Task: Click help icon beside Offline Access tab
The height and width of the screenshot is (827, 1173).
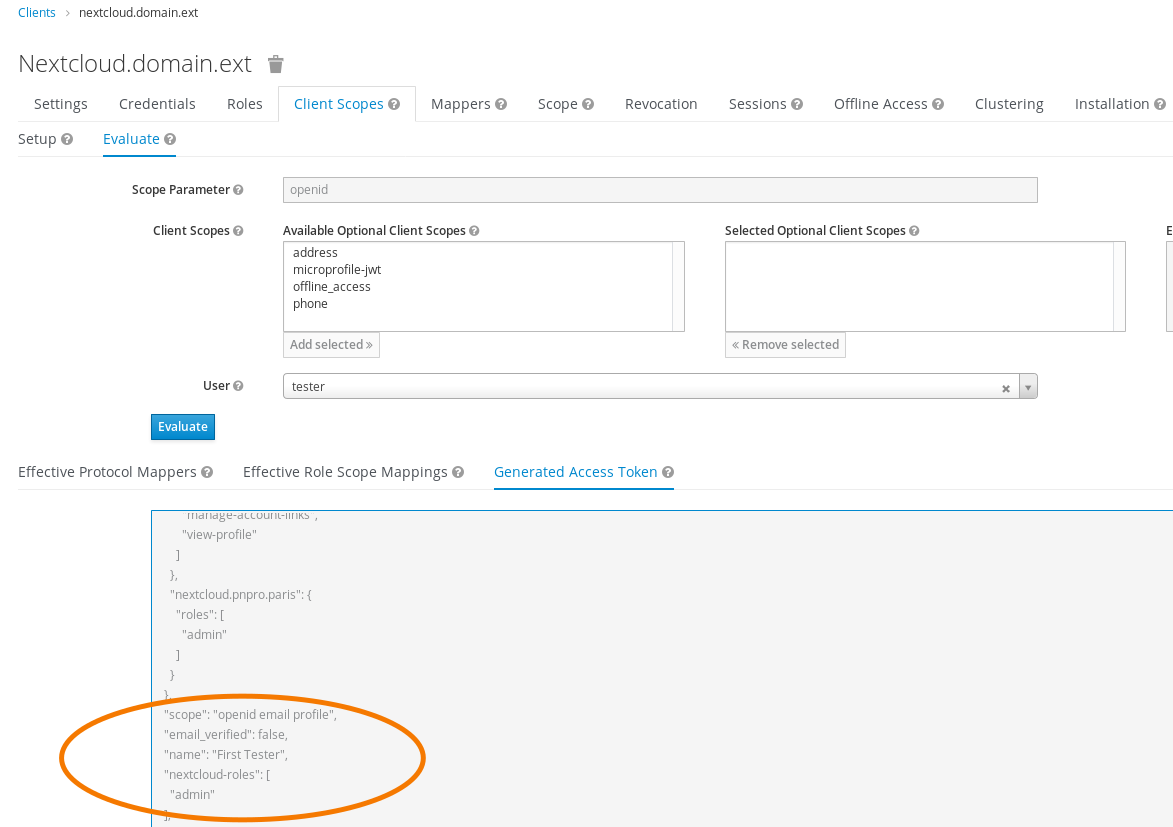Action: point(939,103)
